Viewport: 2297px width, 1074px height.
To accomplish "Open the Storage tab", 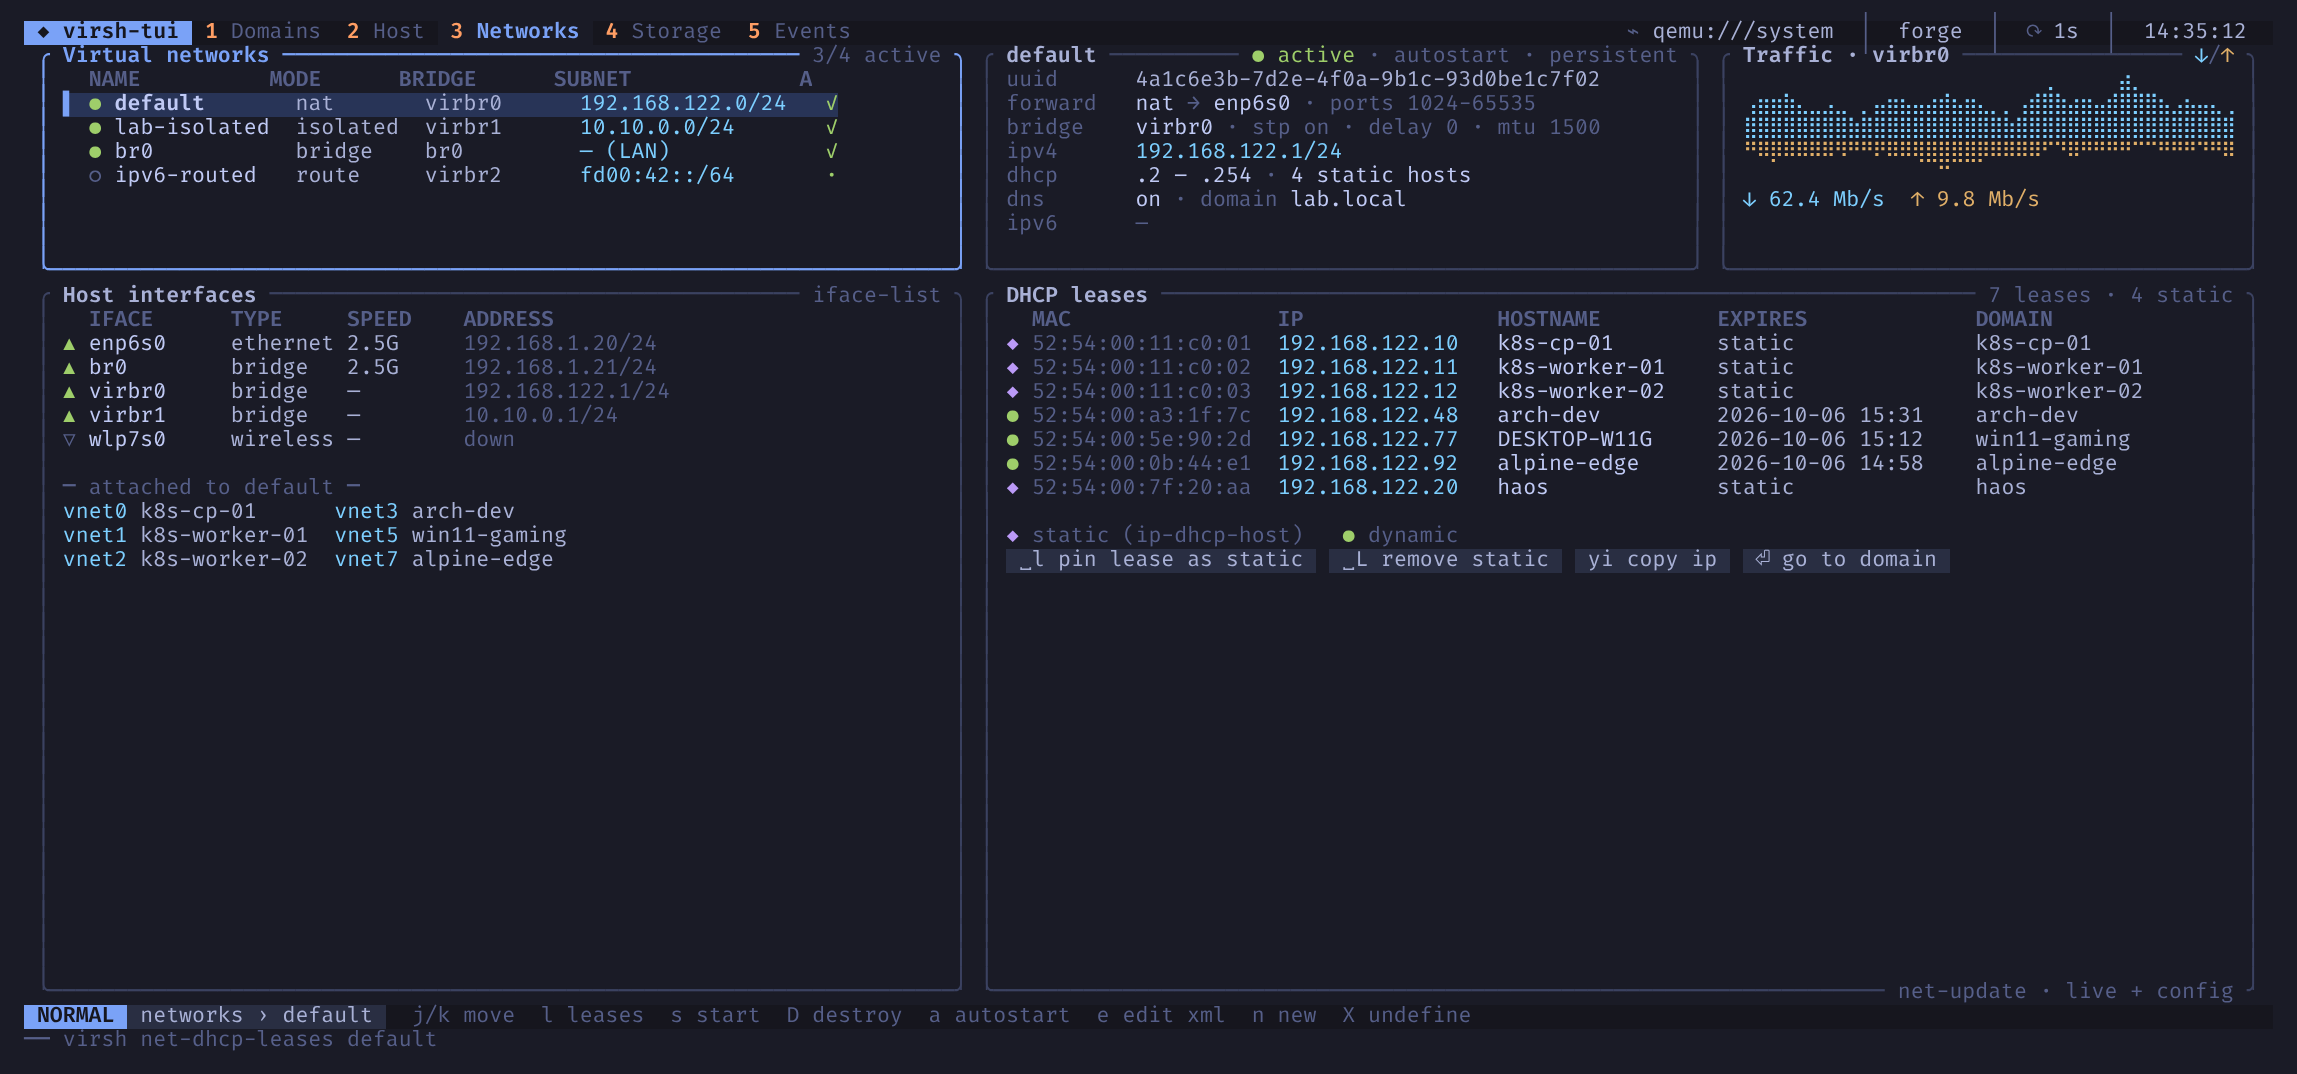I will tap(662, 31).
